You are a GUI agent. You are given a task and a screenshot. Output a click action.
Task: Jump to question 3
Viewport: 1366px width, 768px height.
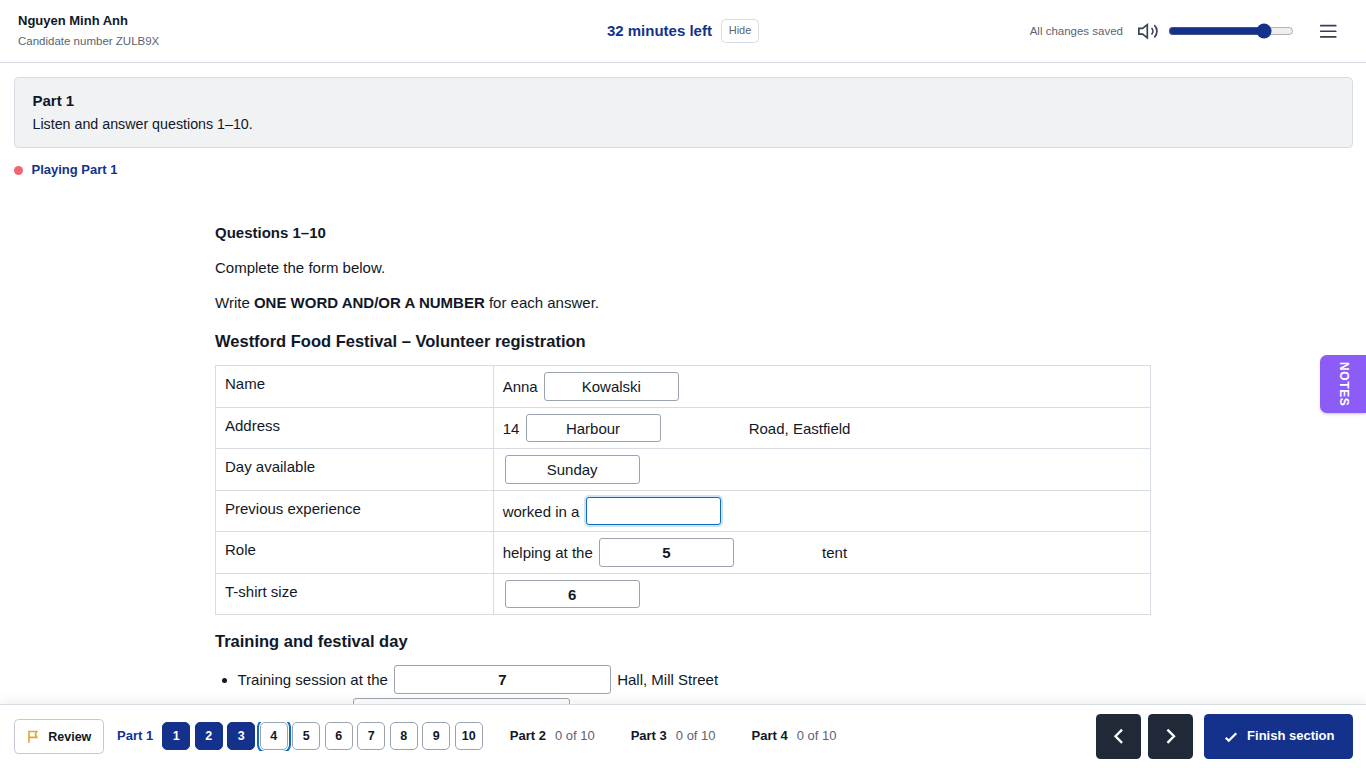[x=241, y=736]
